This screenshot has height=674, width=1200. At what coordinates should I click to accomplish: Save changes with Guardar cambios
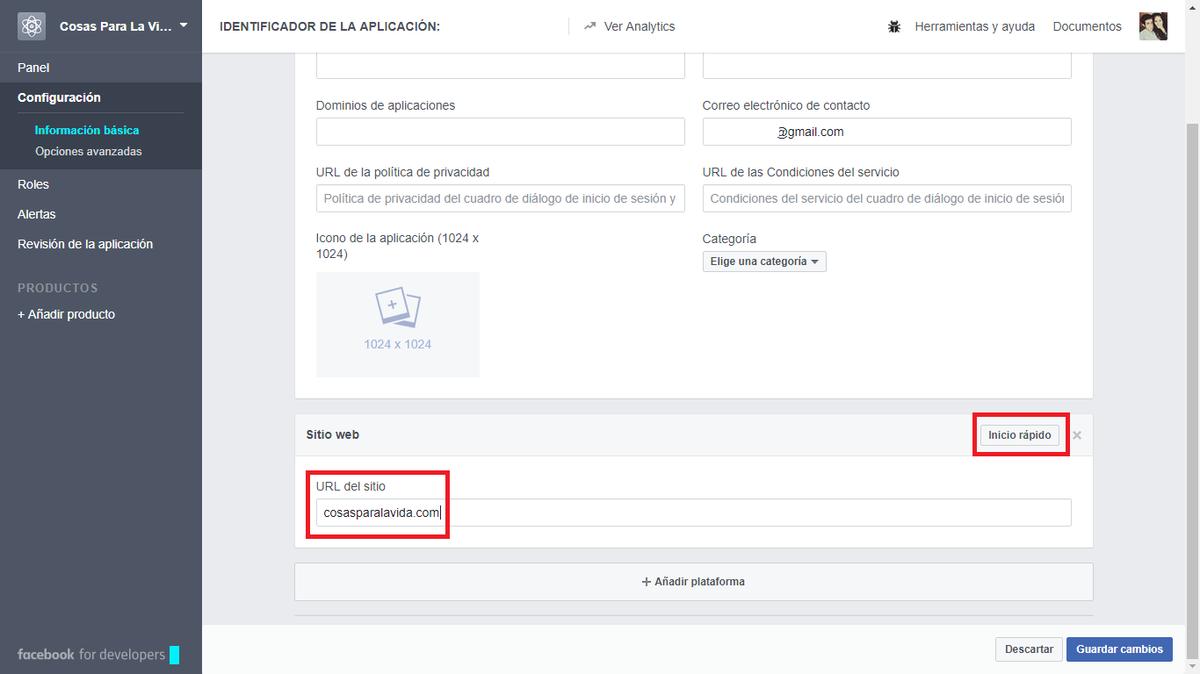click(1119, 649)
